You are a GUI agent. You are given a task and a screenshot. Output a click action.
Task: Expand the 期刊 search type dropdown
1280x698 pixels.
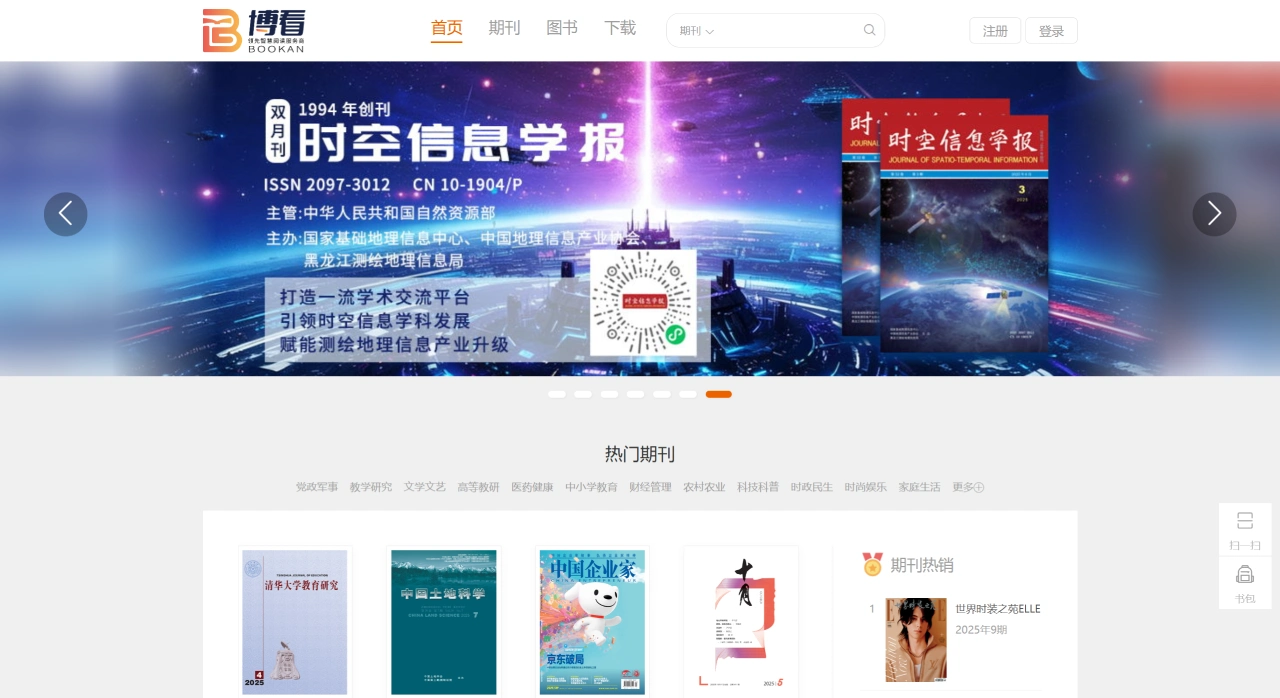(x=697, y=31)
